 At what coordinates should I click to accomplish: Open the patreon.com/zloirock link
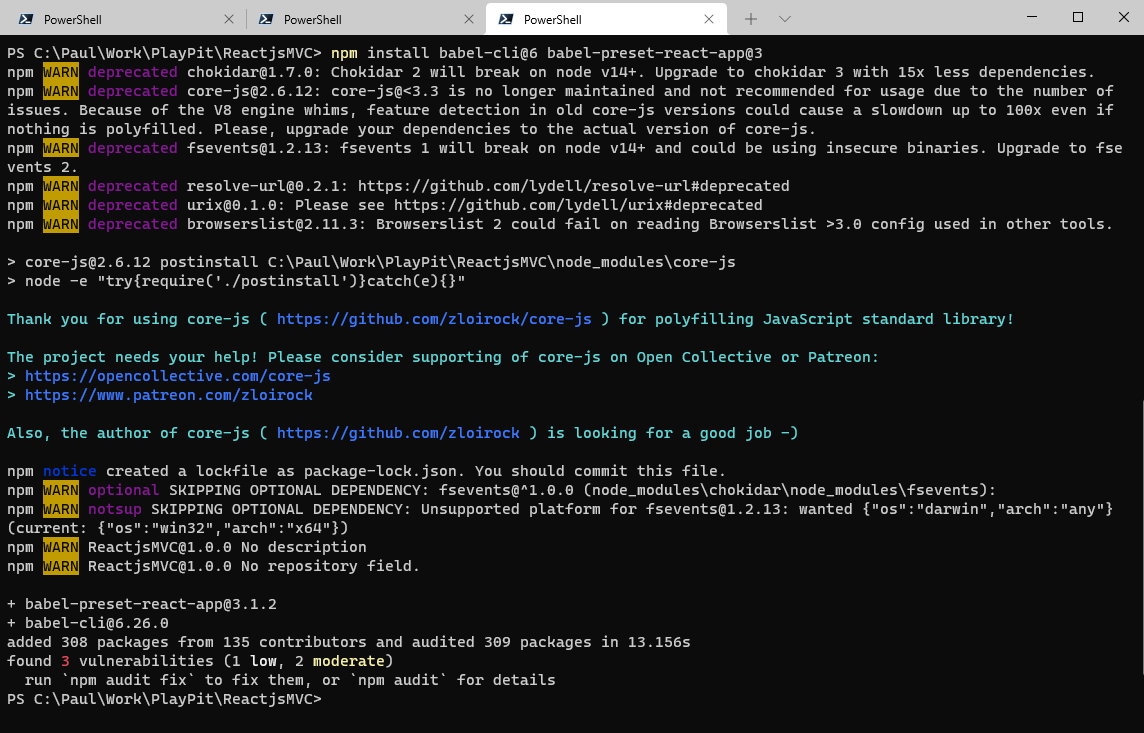[169, 395]
